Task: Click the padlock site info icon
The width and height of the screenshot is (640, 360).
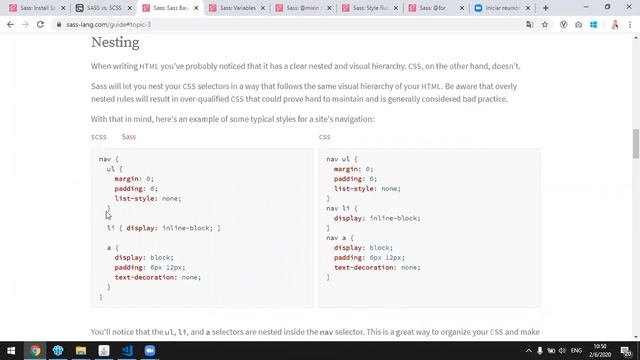Action: 59,24
